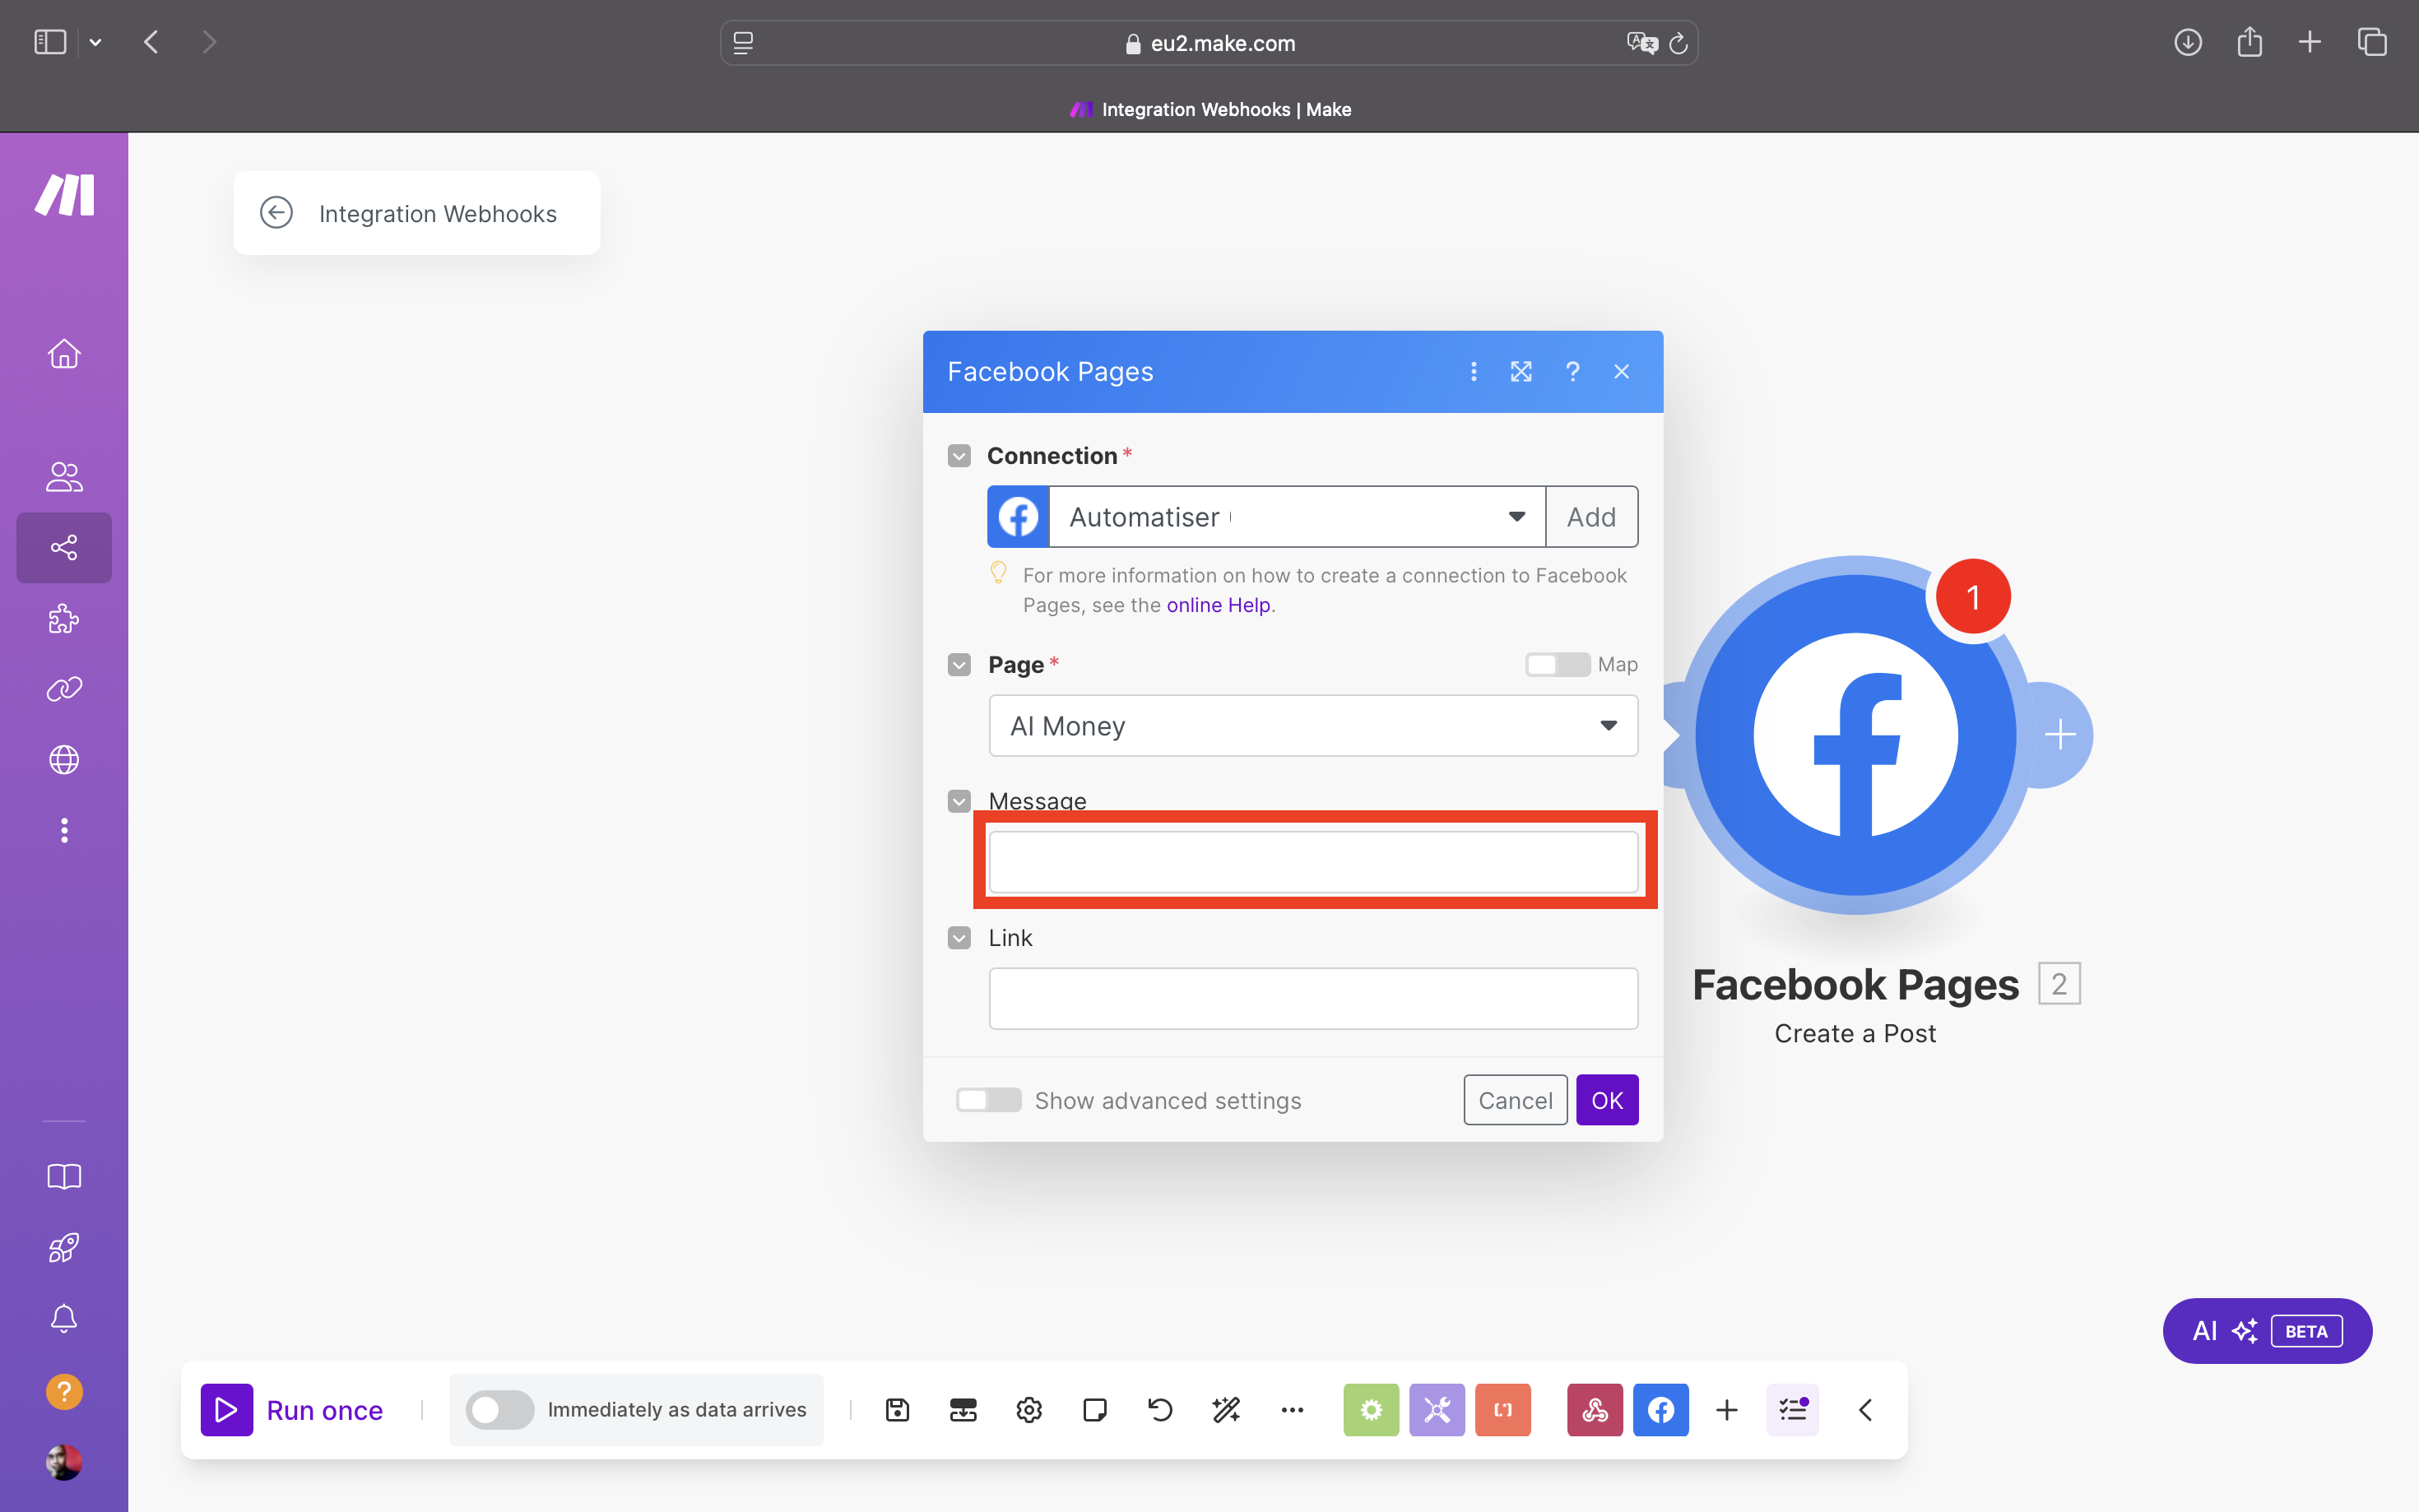Open the blue Facebook favorite icon in toolbar
2419x1512 pixels.
tap(1661, 1410)
